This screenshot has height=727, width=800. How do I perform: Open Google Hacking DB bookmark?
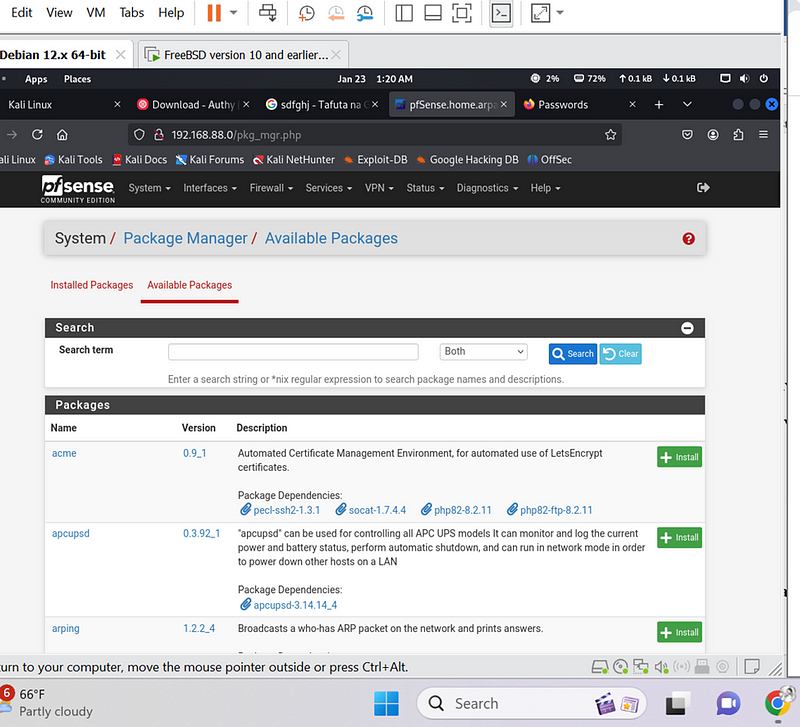[x=467, y=160]
